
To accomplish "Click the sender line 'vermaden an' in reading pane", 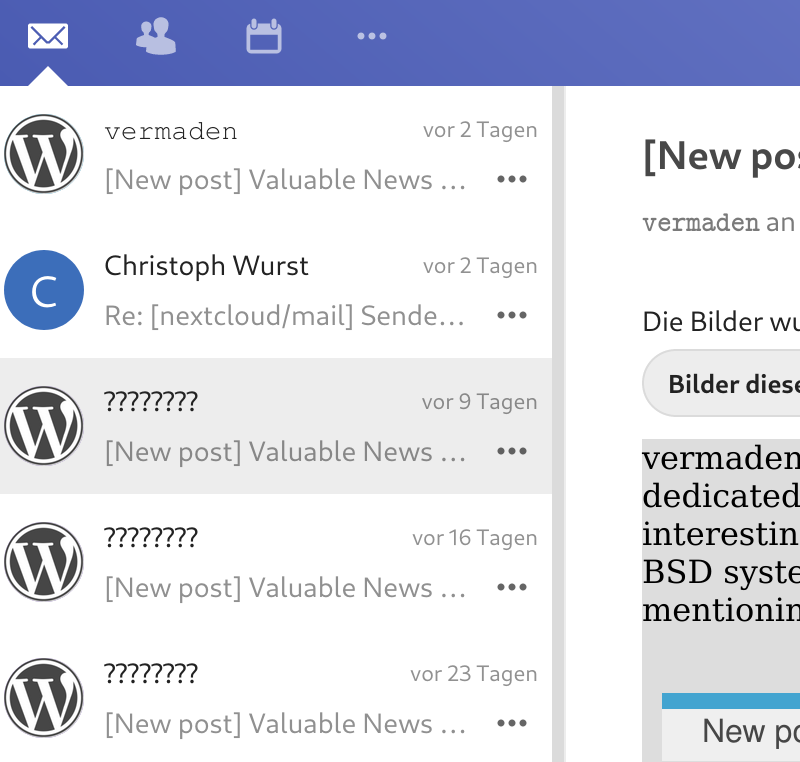I will [x=720, y=223].
